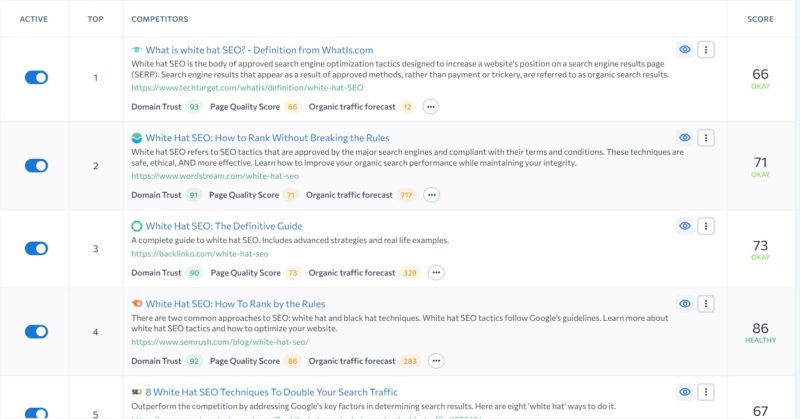Click score 66 in SCORE column
Viewport: 800px width, 419px height.
[x=760, y=75]
